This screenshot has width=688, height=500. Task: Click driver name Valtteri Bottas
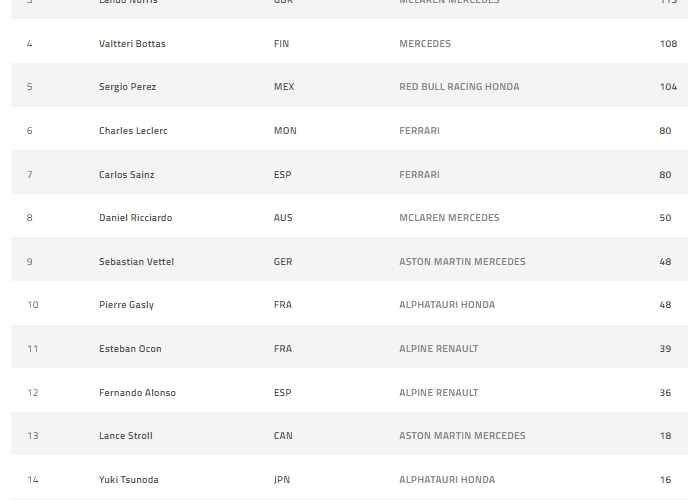[x=132, y=44]
